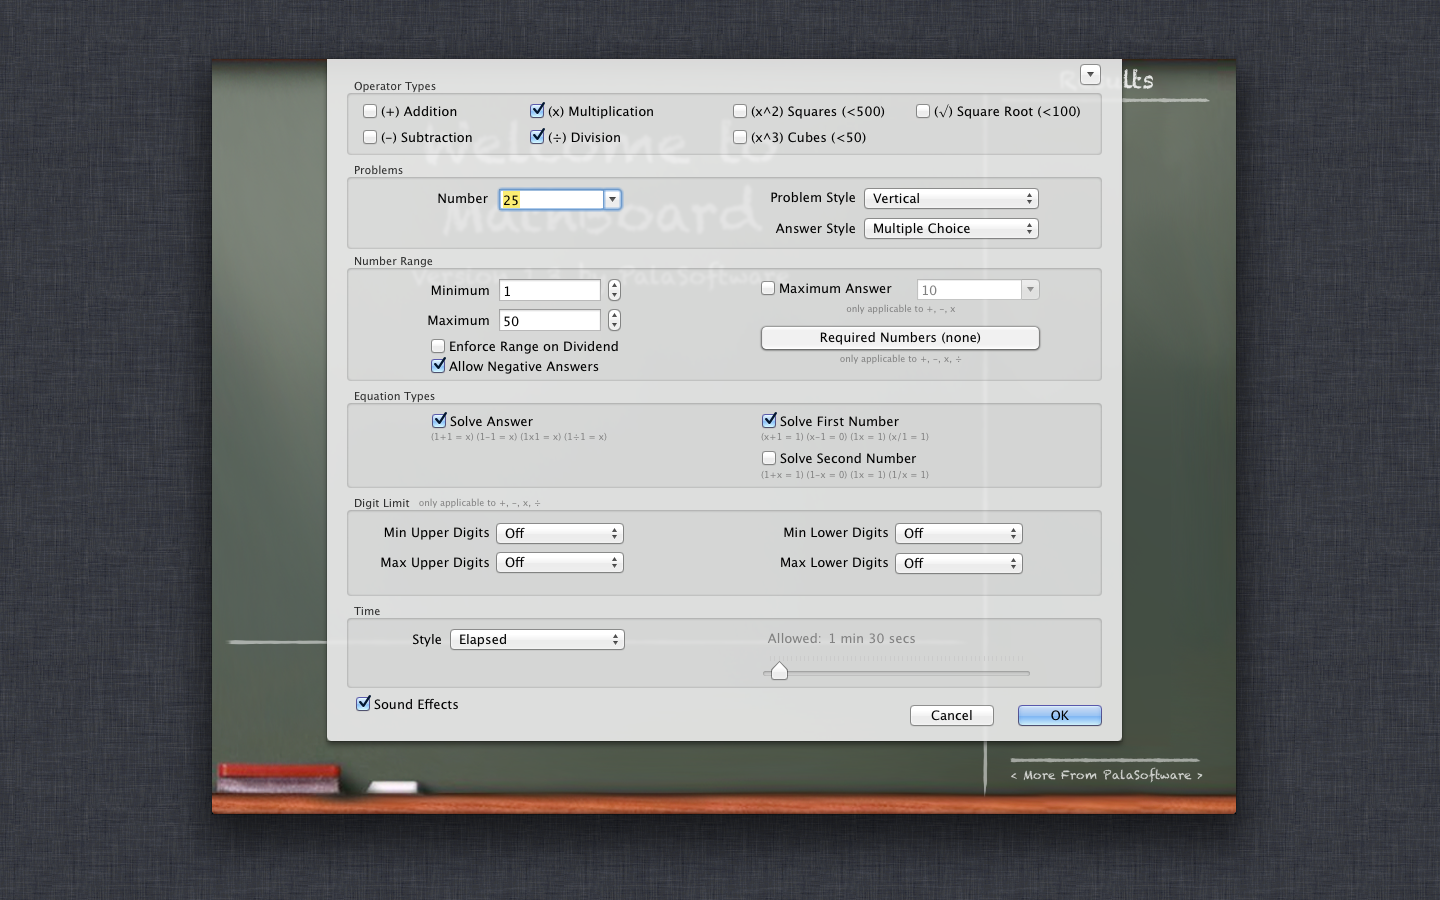
Task: Click the Cancel button
Action: point(951,715)
